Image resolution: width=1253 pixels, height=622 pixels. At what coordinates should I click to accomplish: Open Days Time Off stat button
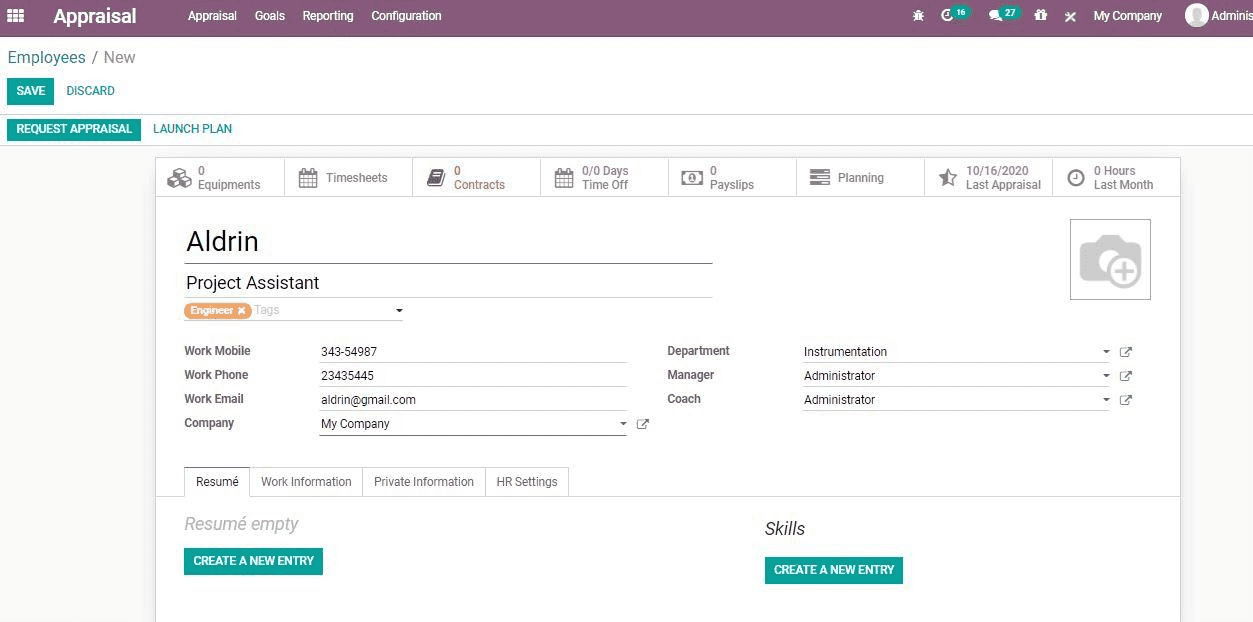tap(604, 178)
